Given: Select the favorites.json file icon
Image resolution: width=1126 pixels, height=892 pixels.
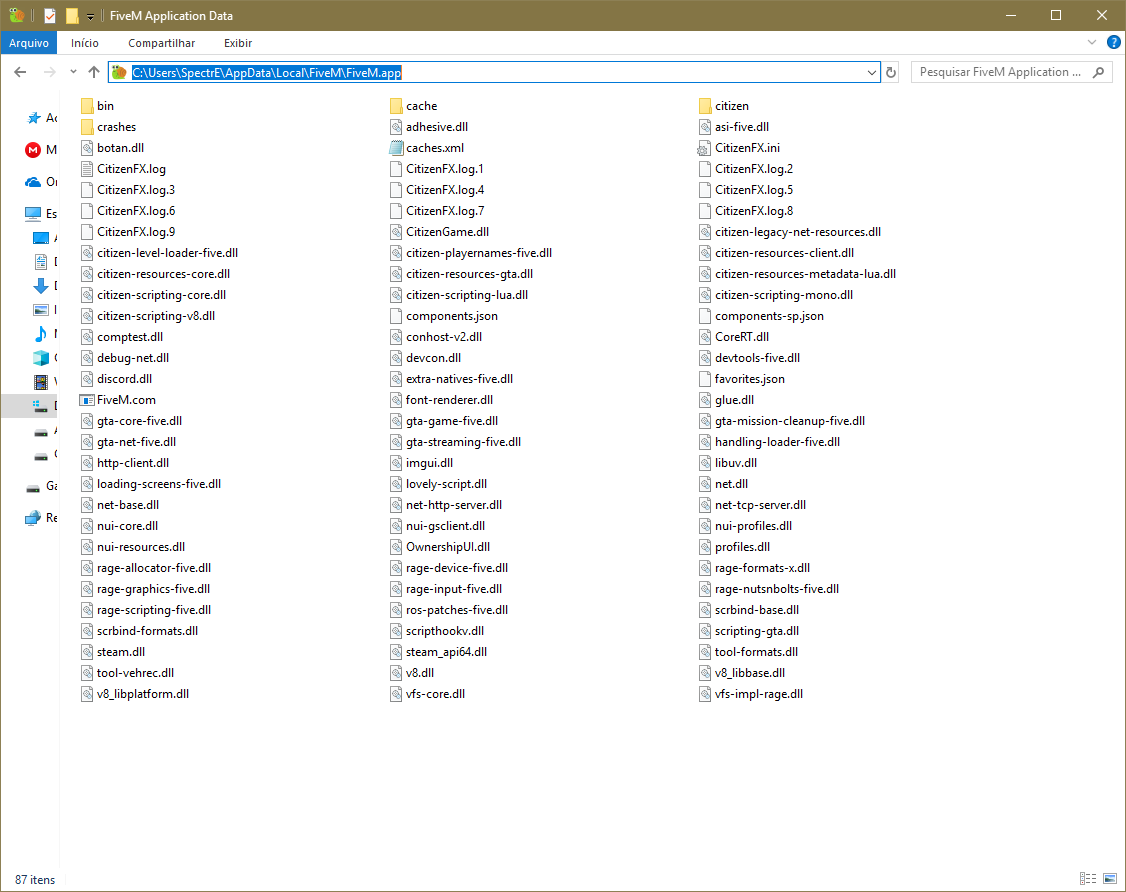Looking at the screenshot, I should pyautogui.click(x=704, y=379).
